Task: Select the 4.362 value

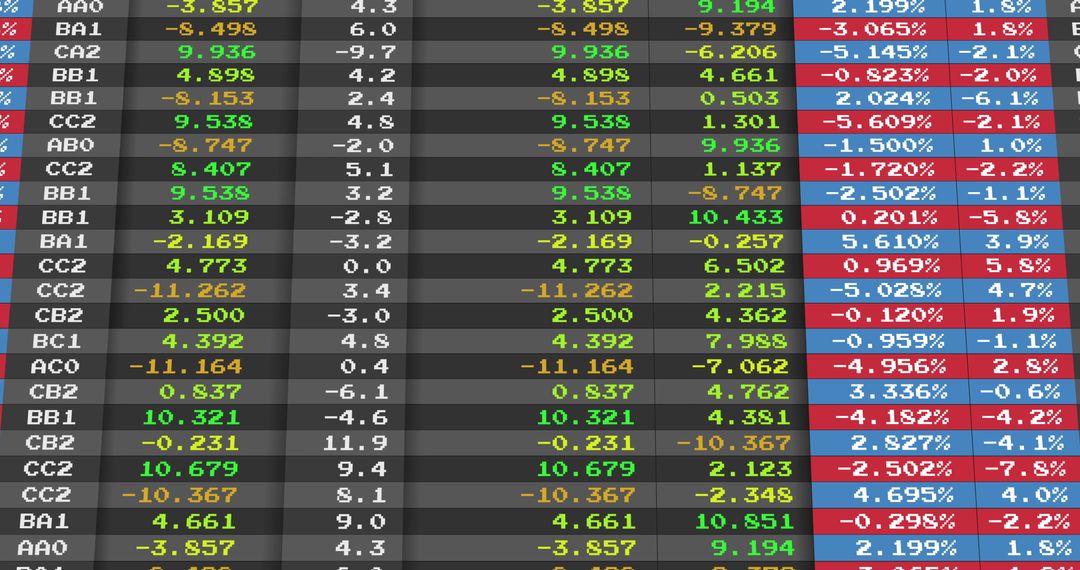Action: point(746,315)
